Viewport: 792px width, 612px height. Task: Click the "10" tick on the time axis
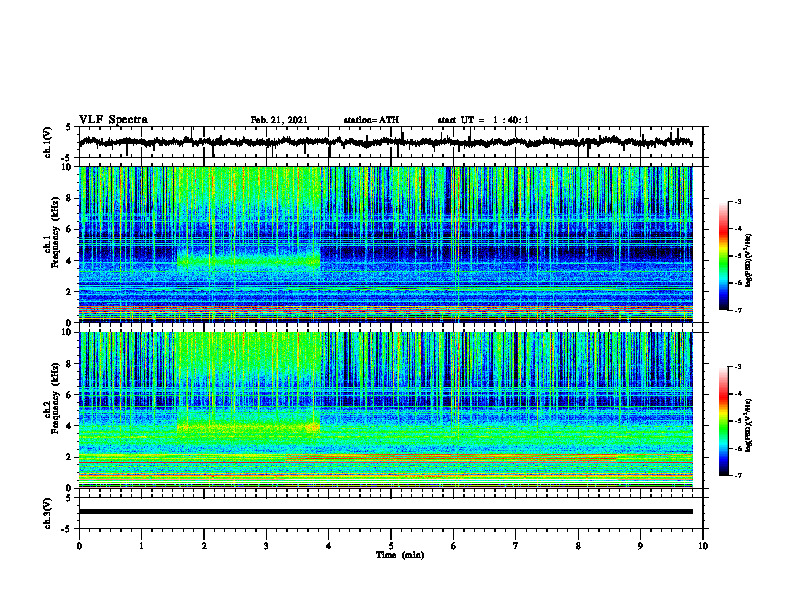[x=703, y=546]
